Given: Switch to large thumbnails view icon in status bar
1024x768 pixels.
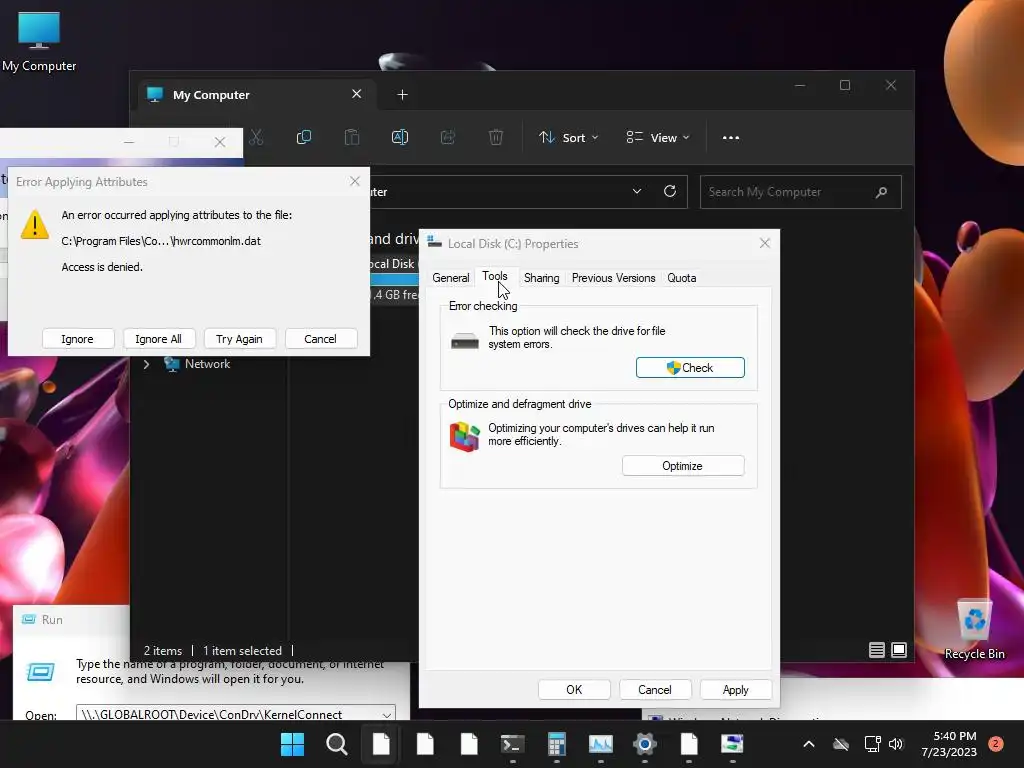Looking at the screenshot, I should (899, 650).
